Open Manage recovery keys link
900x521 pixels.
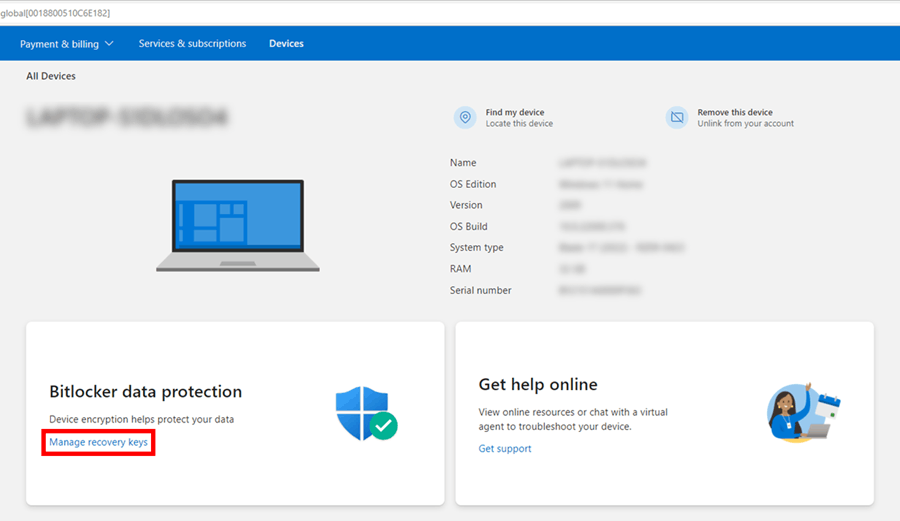(98, 442)
